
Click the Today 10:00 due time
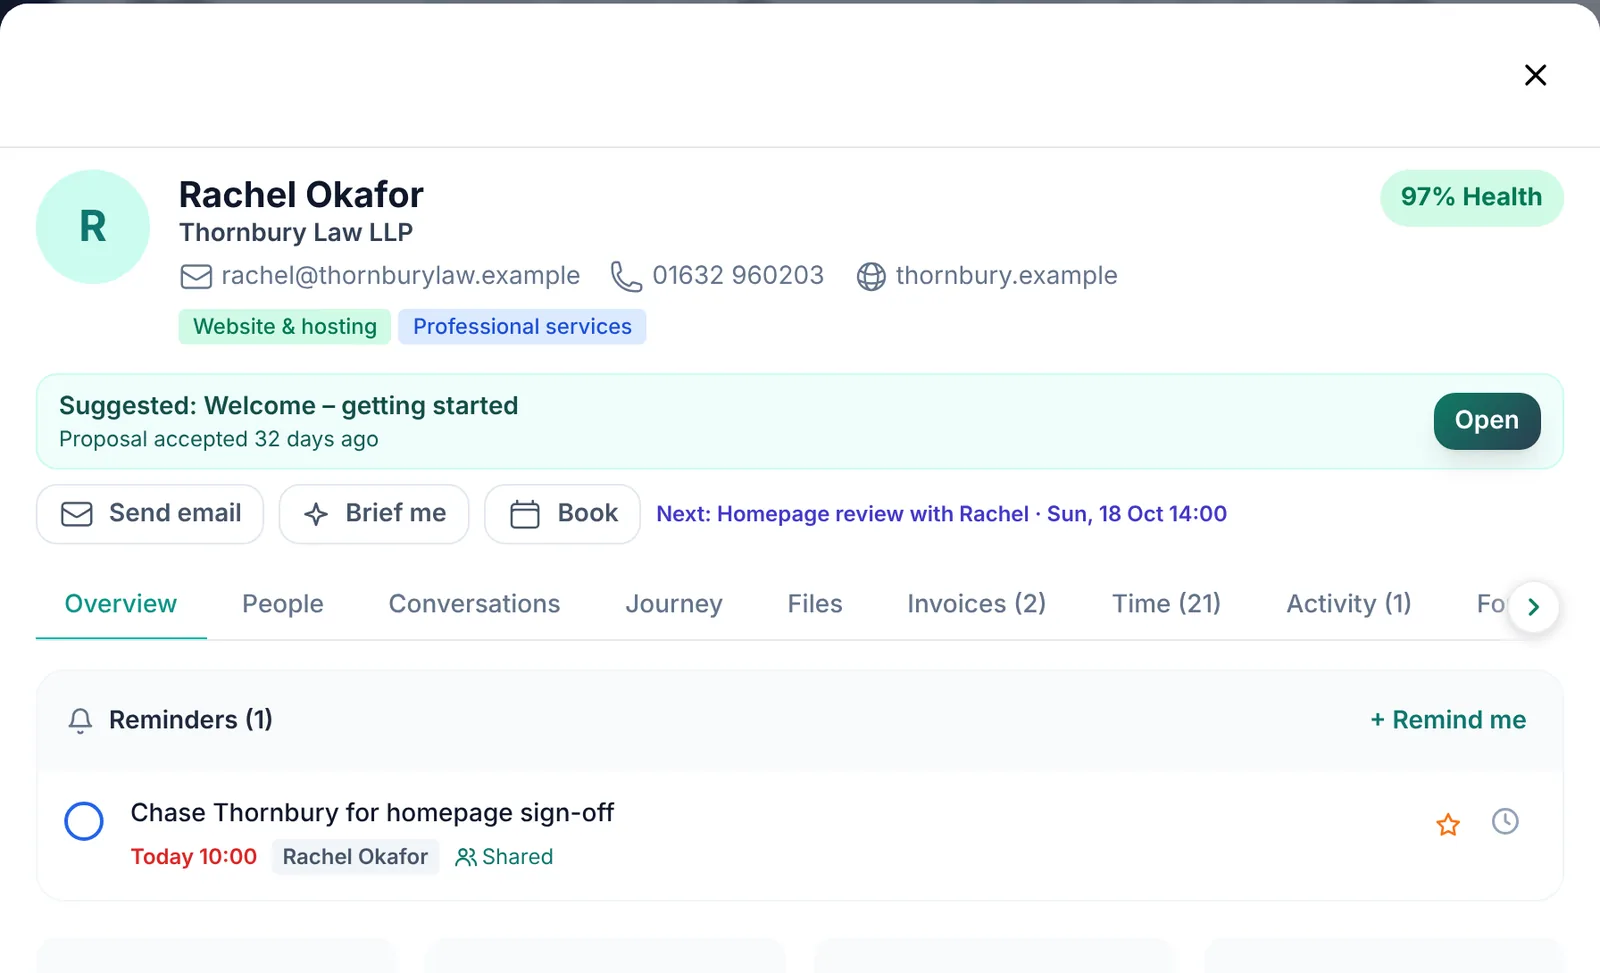(194, 857)
